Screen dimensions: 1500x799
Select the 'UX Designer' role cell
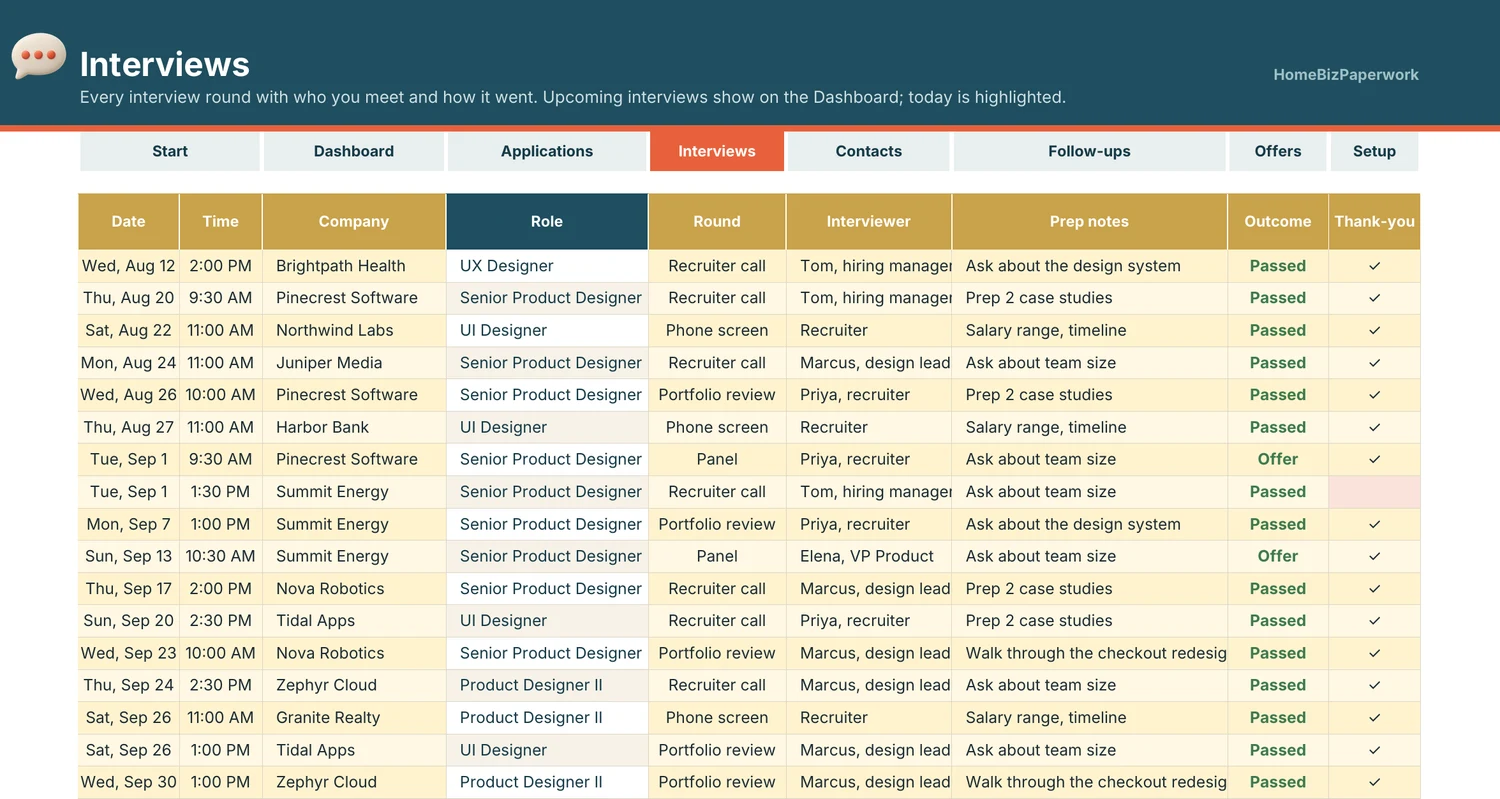coord(547,266)
